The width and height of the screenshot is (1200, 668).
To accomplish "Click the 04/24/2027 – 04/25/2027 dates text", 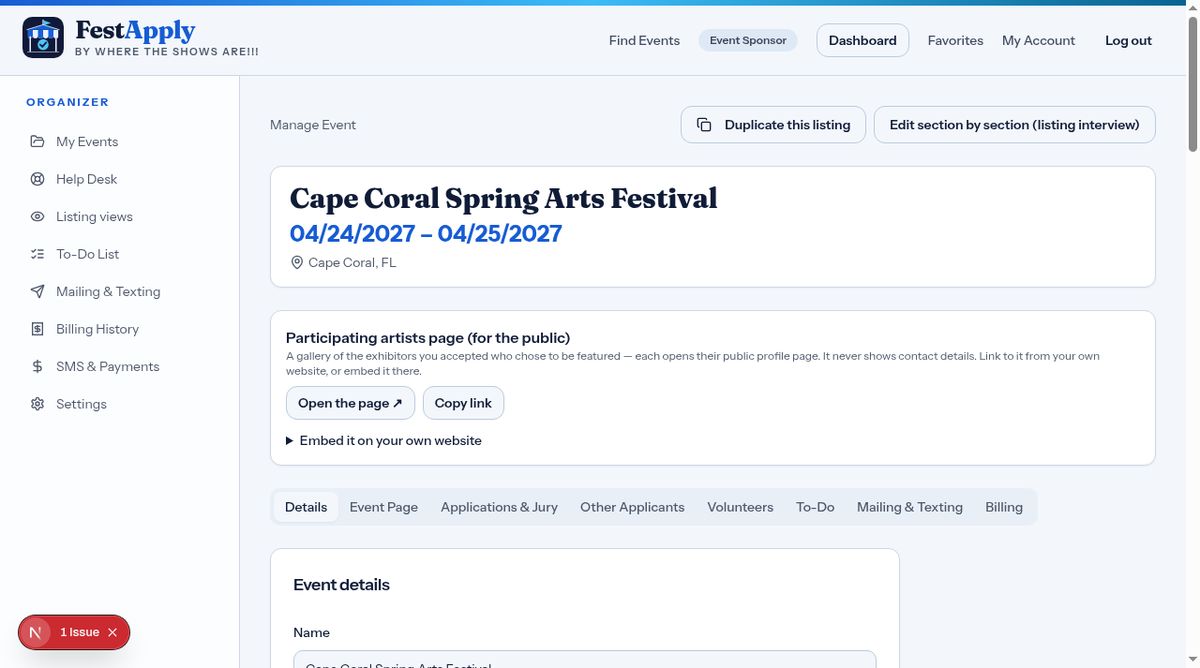I will pyautogui.click(x=426, y=233).
